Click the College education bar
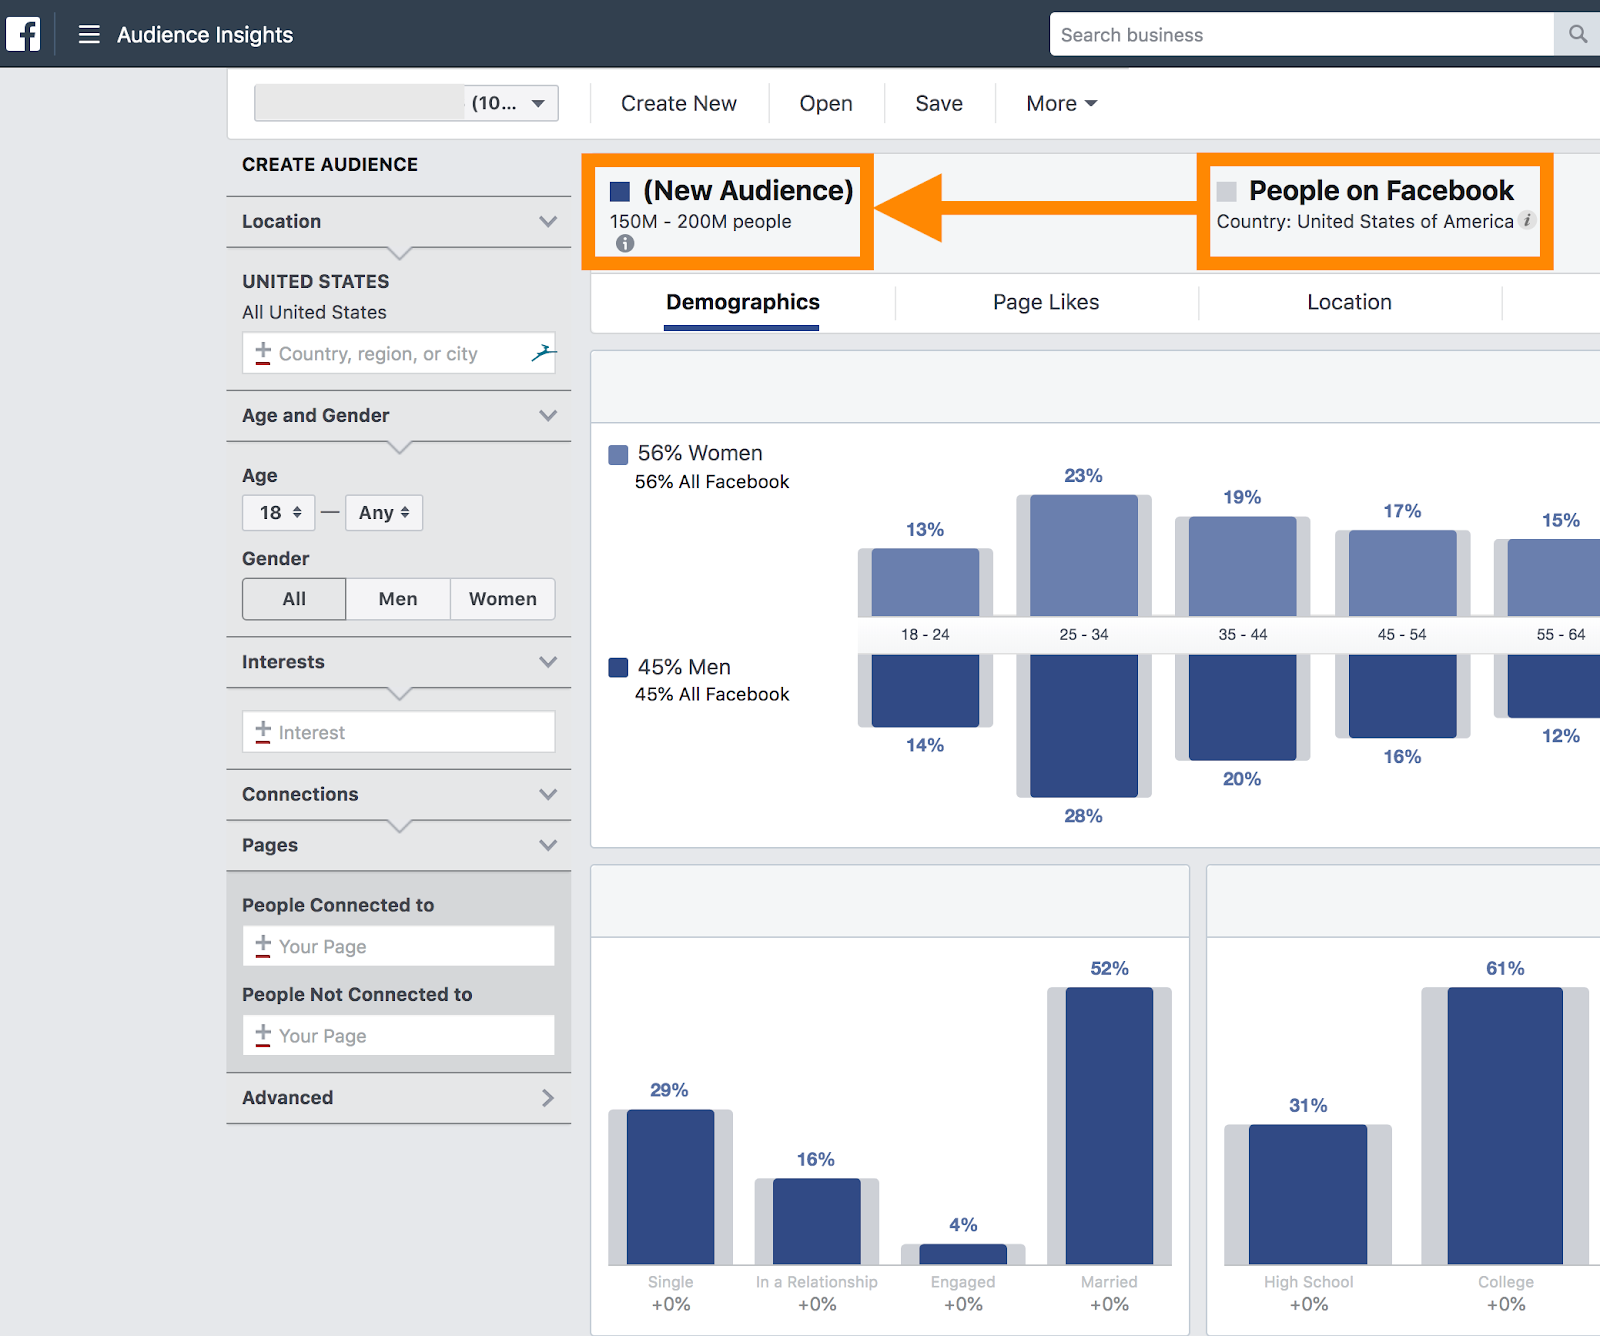This screenshot has height=1336, width=1600. pos(1505,1126)
